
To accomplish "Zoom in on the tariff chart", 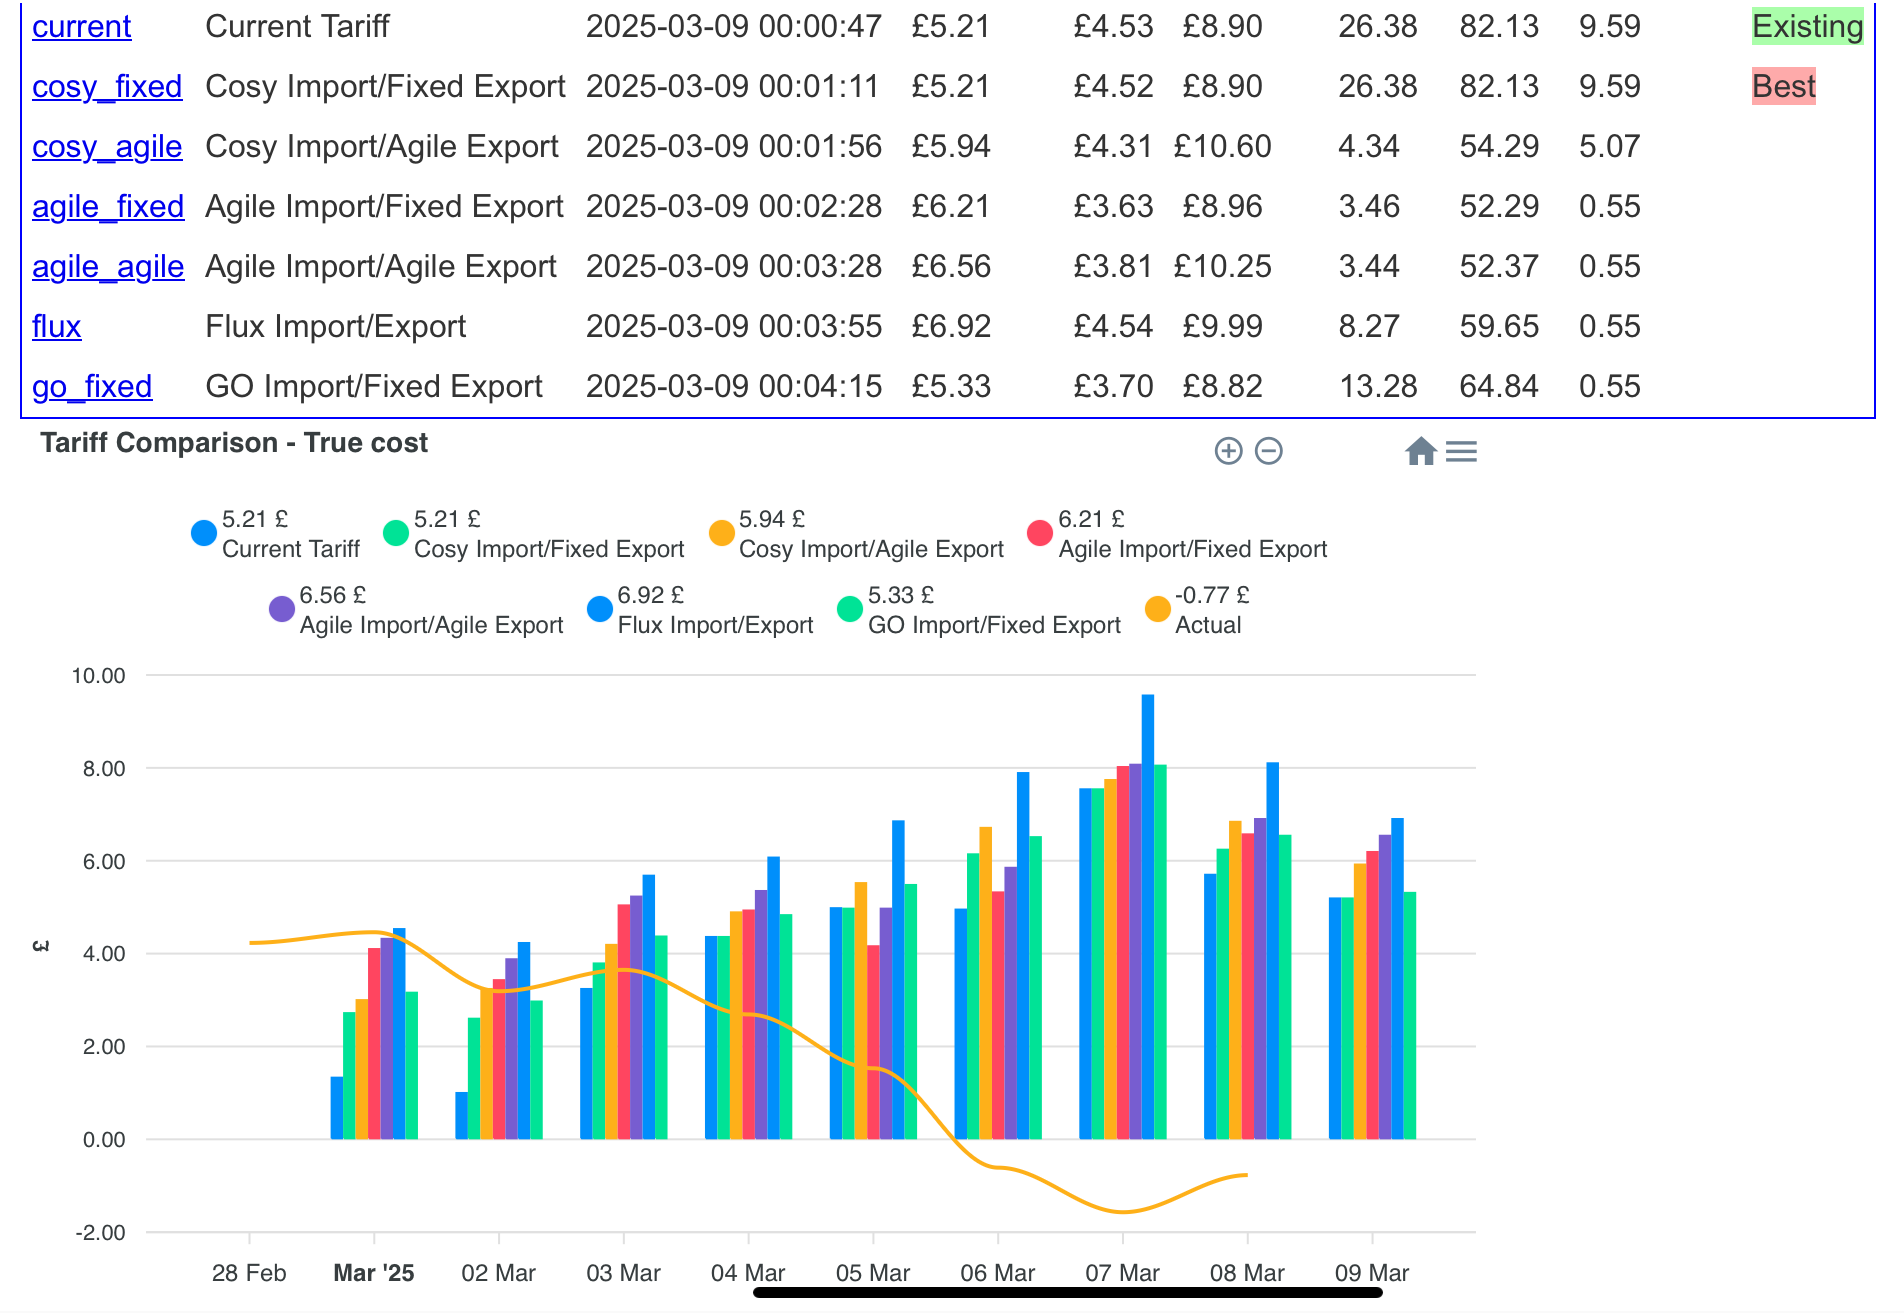I will [1228, 451].
